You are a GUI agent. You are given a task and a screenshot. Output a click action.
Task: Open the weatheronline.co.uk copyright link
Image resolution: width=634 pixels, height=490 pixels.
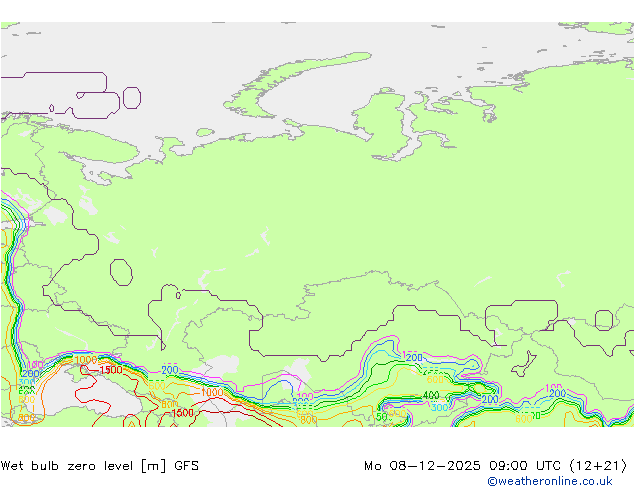tap(549, 481)
